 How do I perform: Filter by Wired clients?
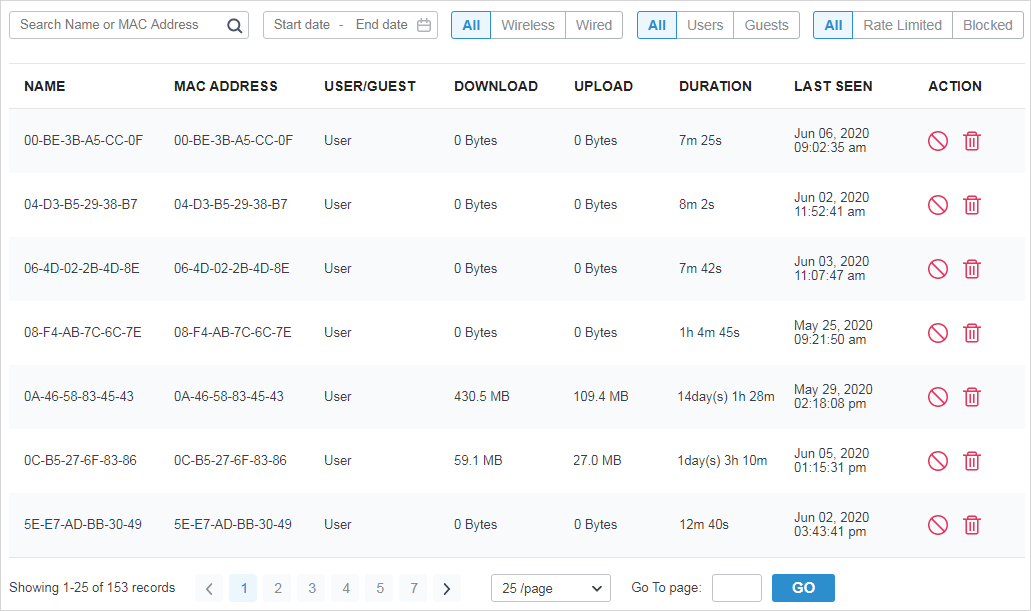(x=594, y=25)
